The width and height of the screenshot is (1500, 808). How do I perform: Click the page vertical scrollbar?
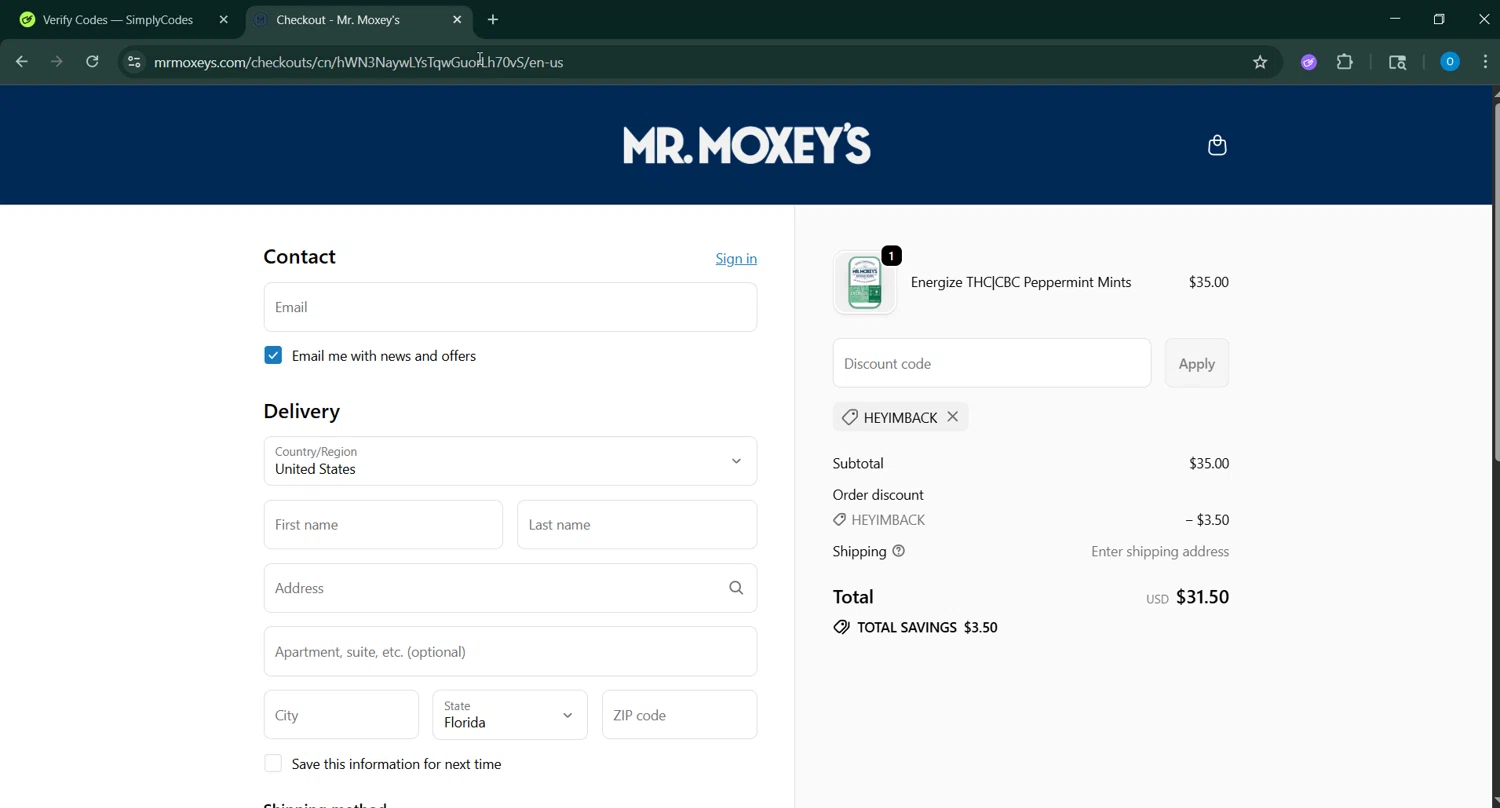point(1496,280)
